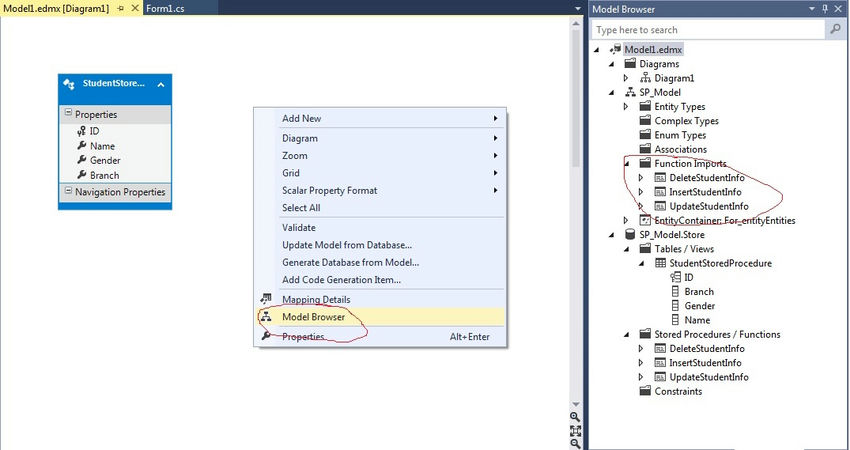Click the Model Browser icon in context menu
Screen dimensions: 850x450
click(266, 317)
